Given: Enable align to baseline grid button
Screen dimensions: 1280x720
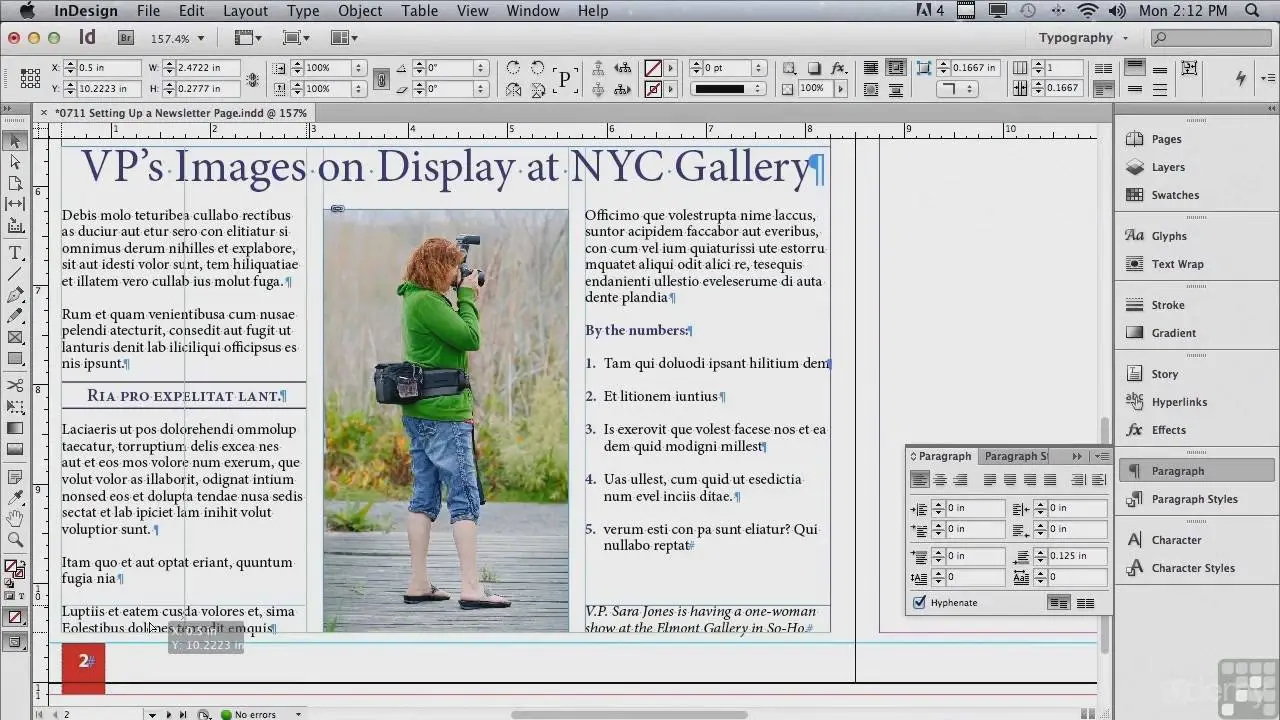Looking at the screenshot, I should 1085,603.
